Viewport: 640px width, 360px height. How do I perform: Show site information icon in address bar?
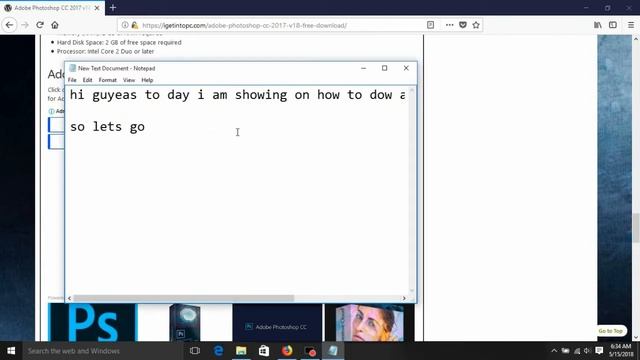(x=125, y=25)
